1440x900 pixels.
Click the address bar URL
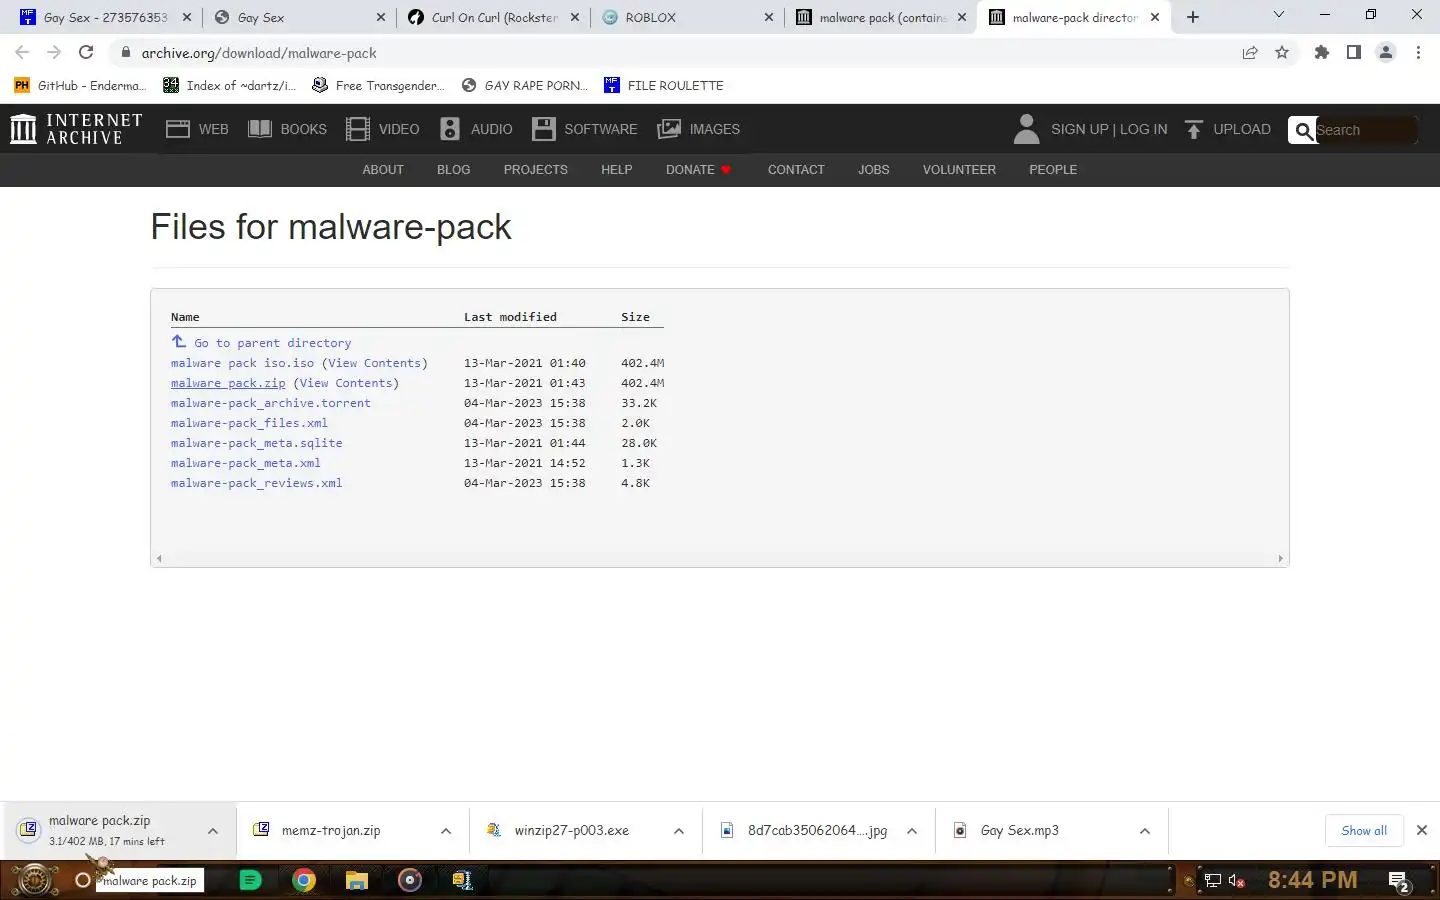tap(259, 53)
